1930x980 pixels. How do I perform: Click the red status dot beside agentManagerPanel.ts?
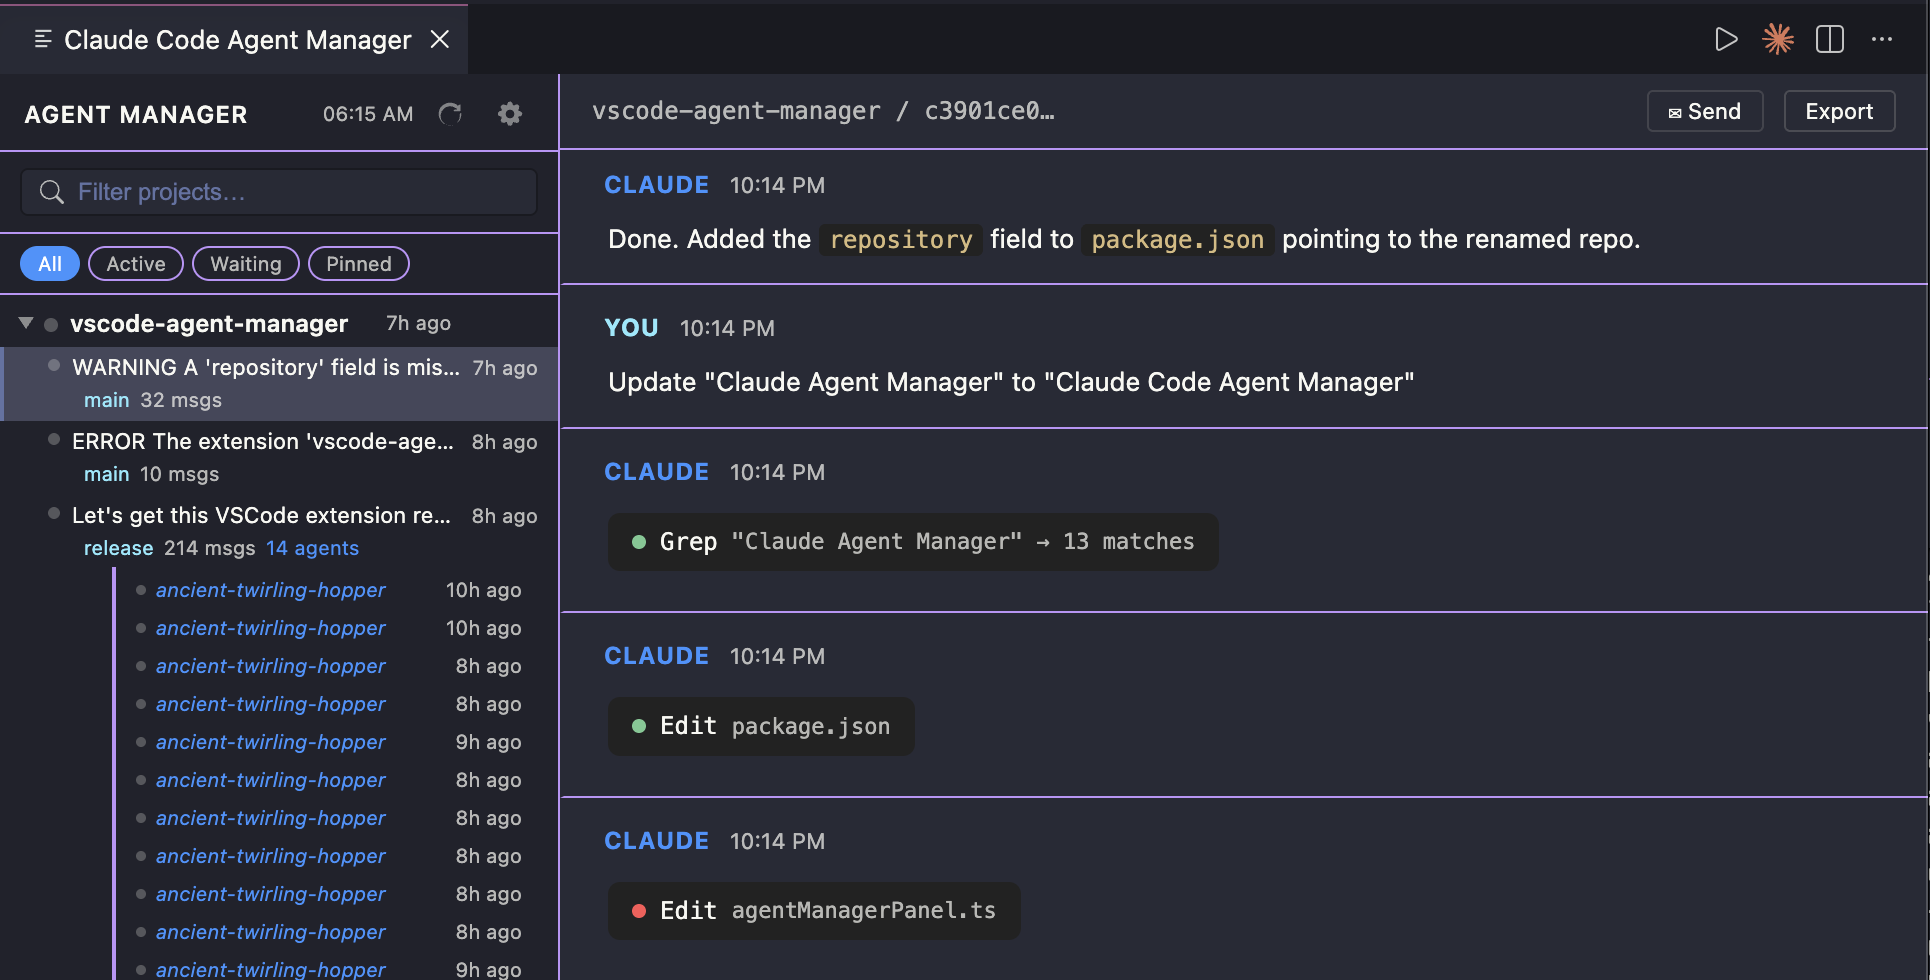[639, 911]
